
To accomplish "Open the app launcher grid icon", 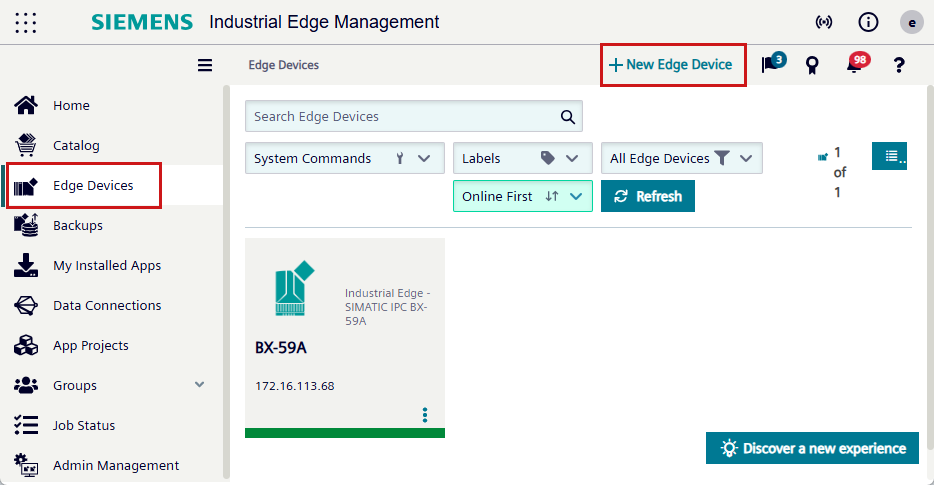I will point(26,22).
